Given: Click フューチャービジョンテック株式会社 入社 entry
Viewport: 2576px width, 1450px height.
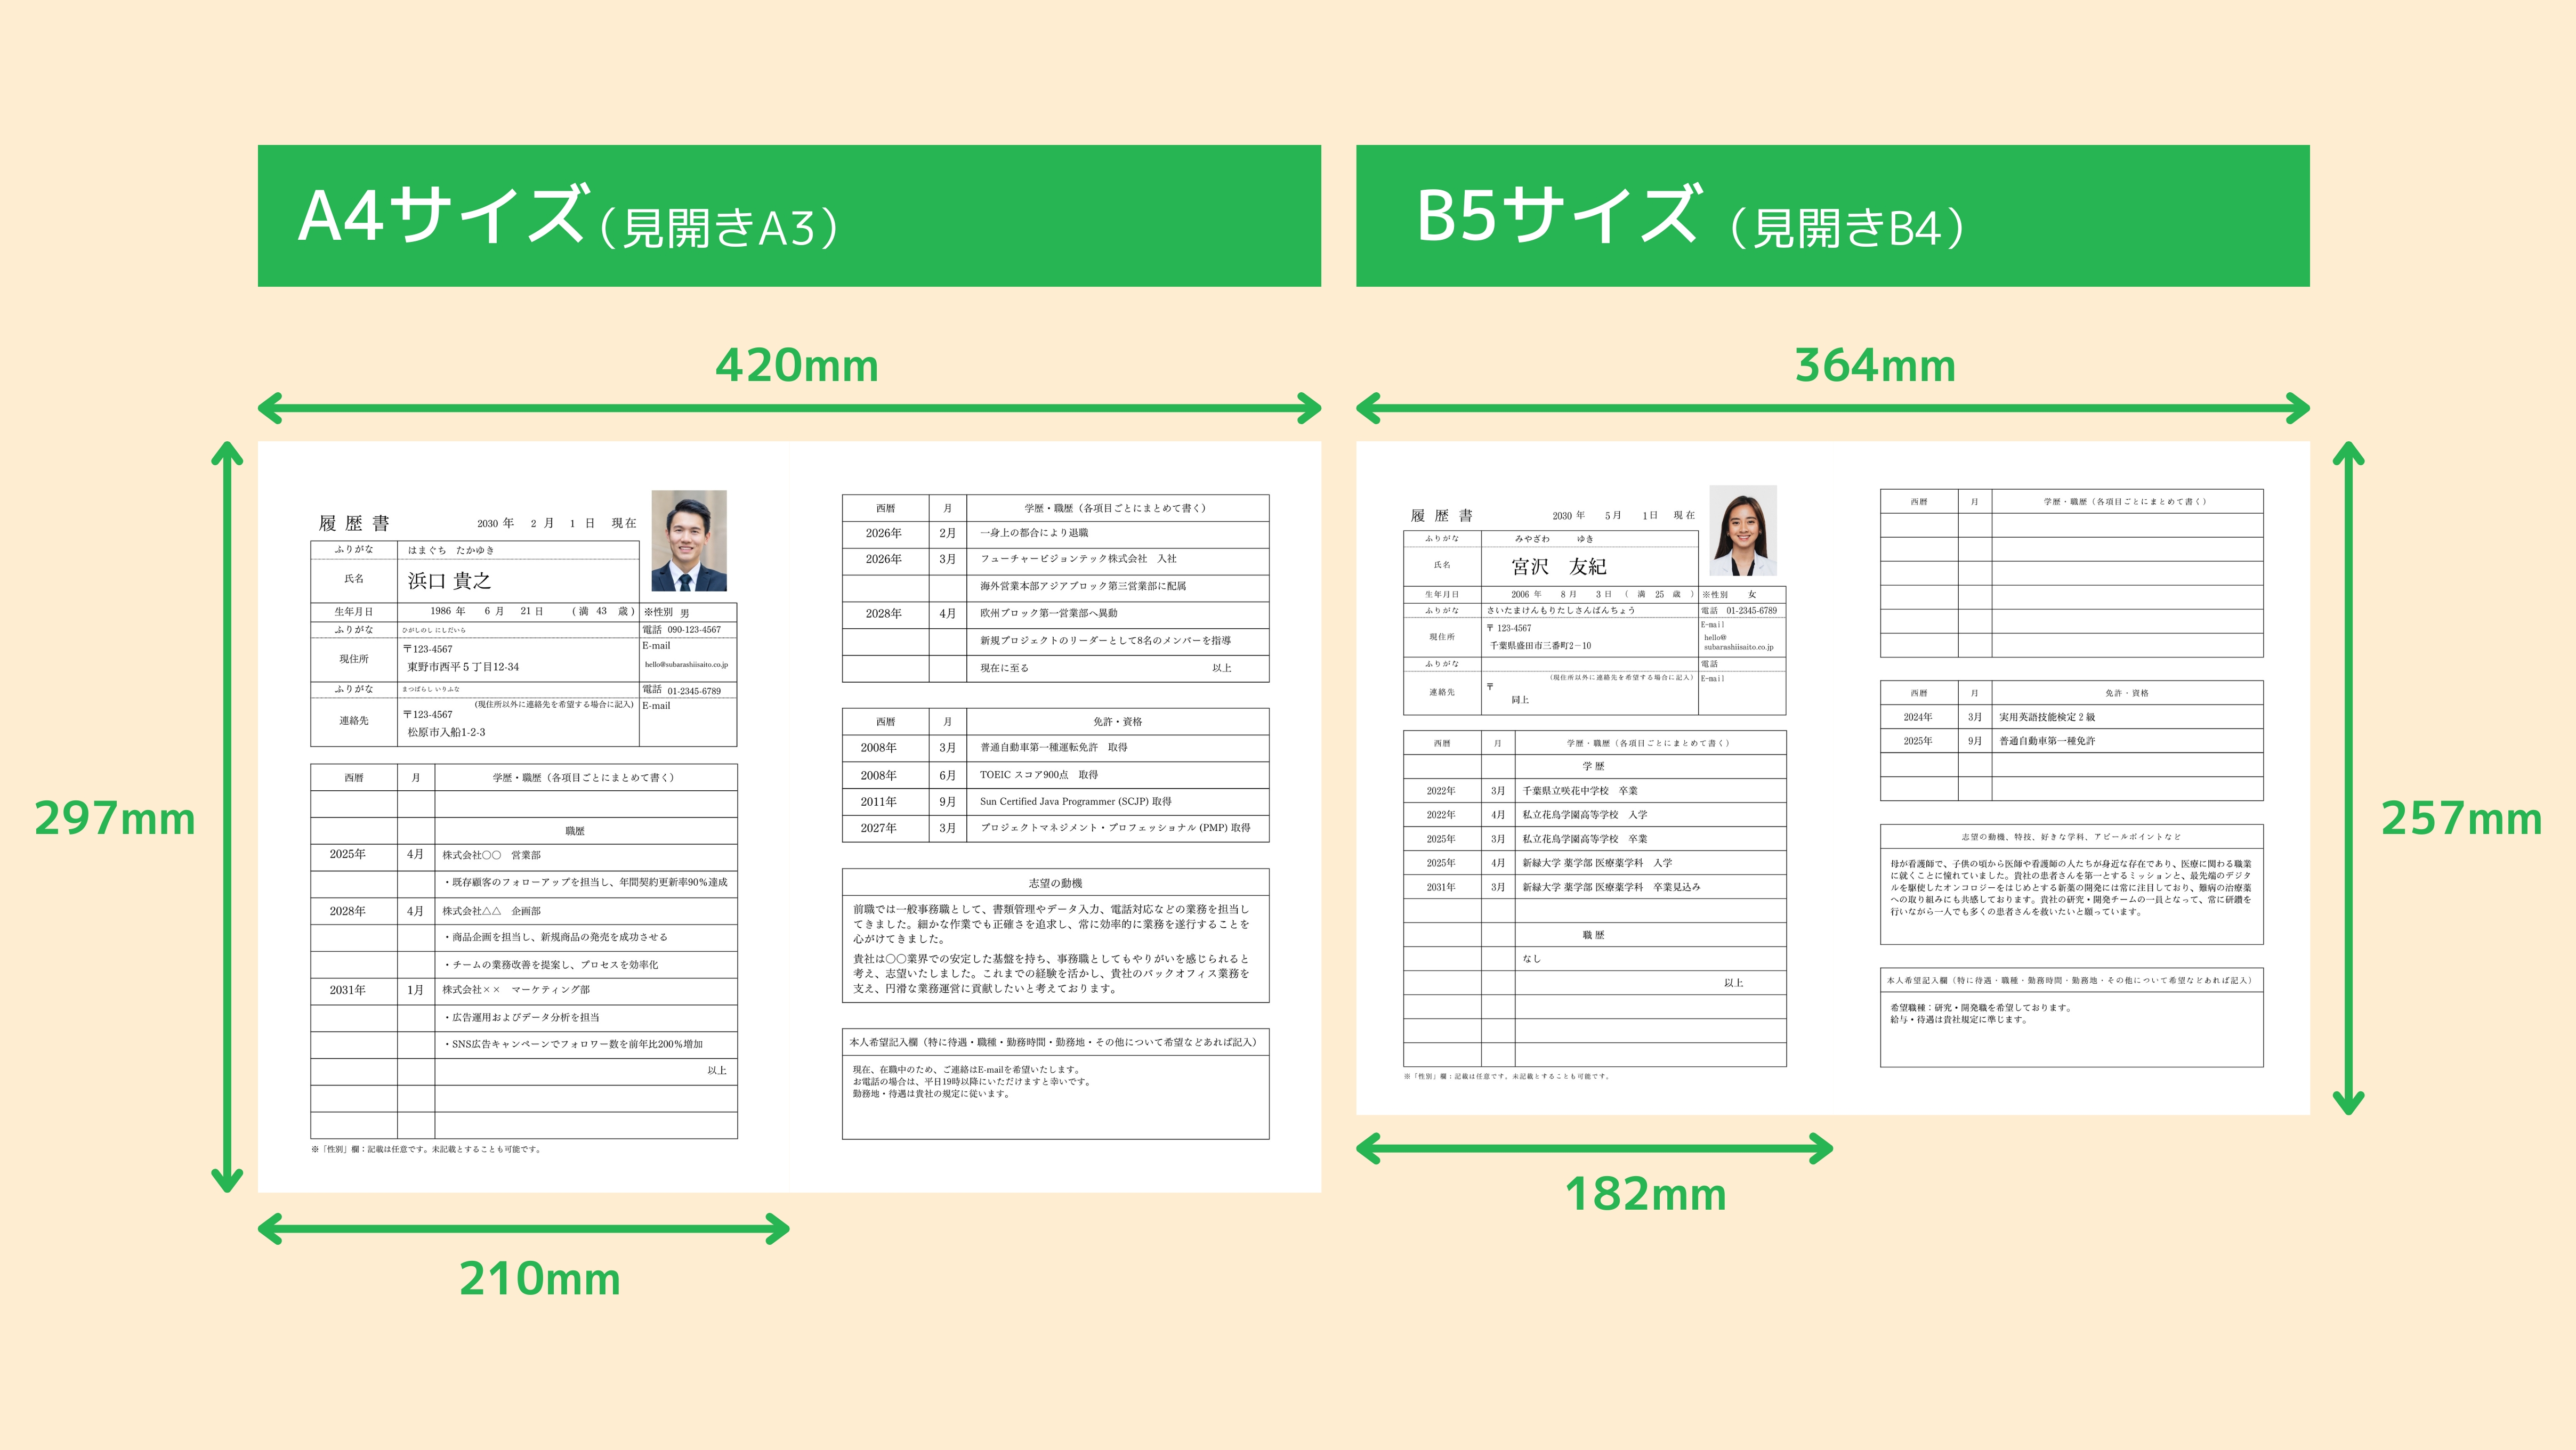Looking at the screenshot, I should click(x=1078, y=559).
